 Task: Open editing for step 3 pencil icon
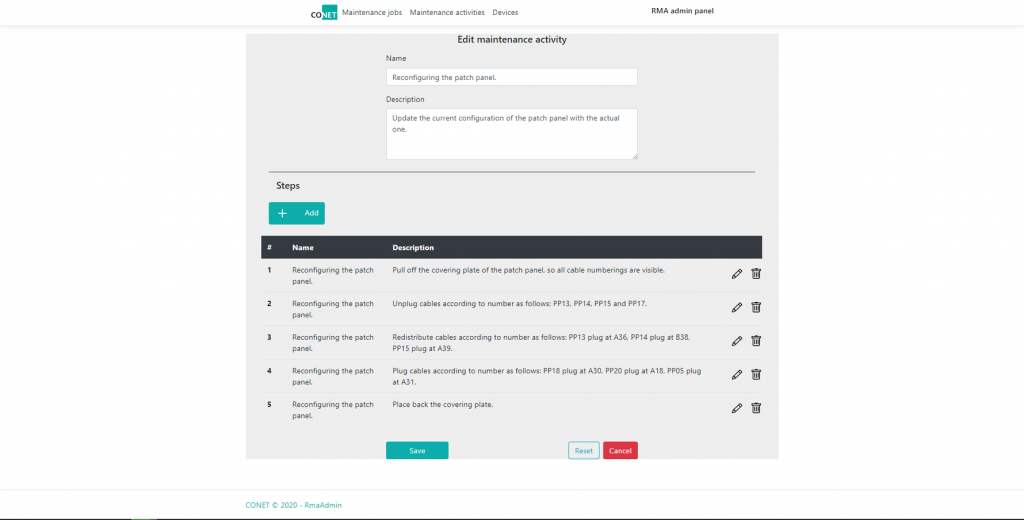[737, 341]
